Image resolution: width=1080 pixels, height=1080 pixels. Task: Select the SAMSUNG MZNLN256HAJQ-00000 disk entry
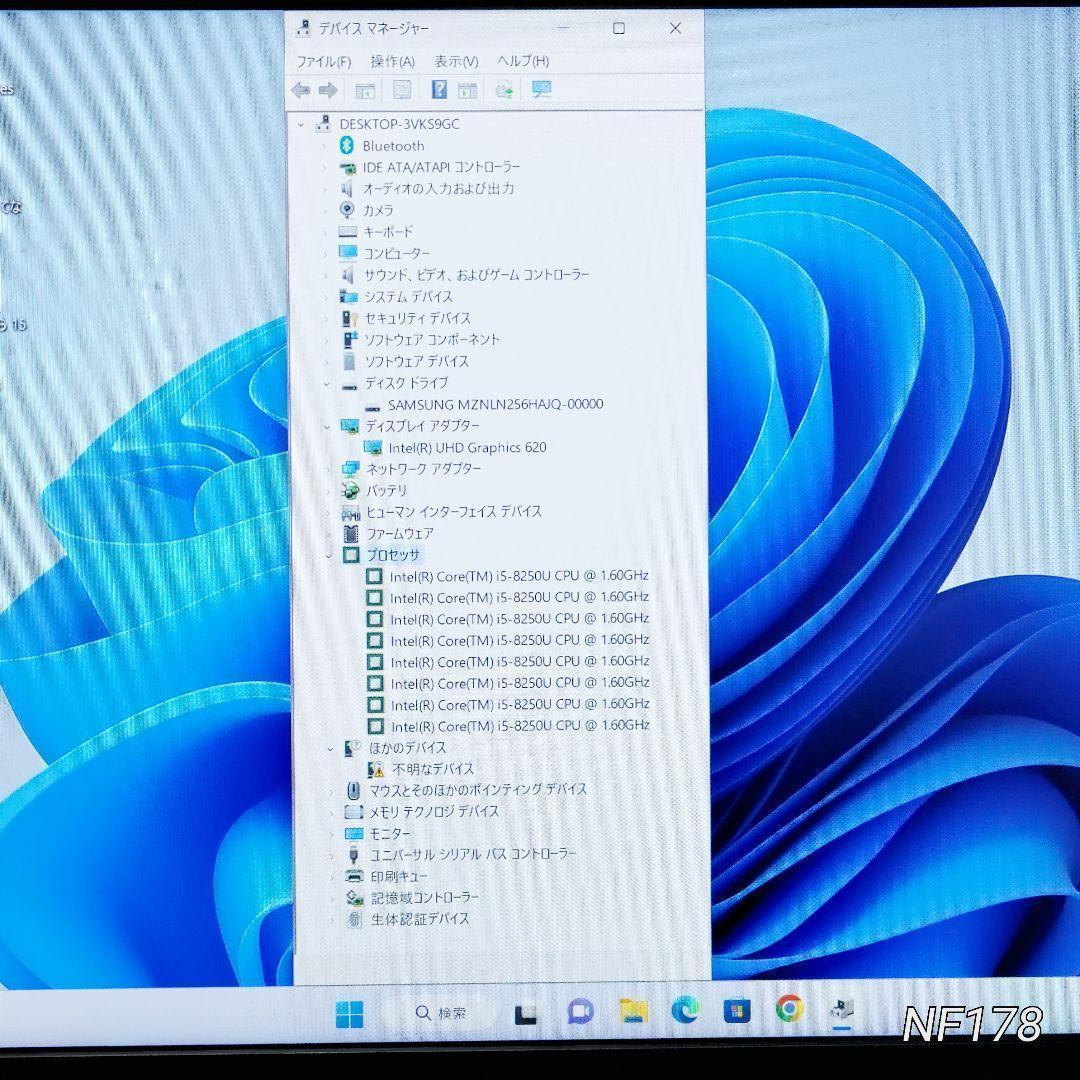tap(495, 405)
